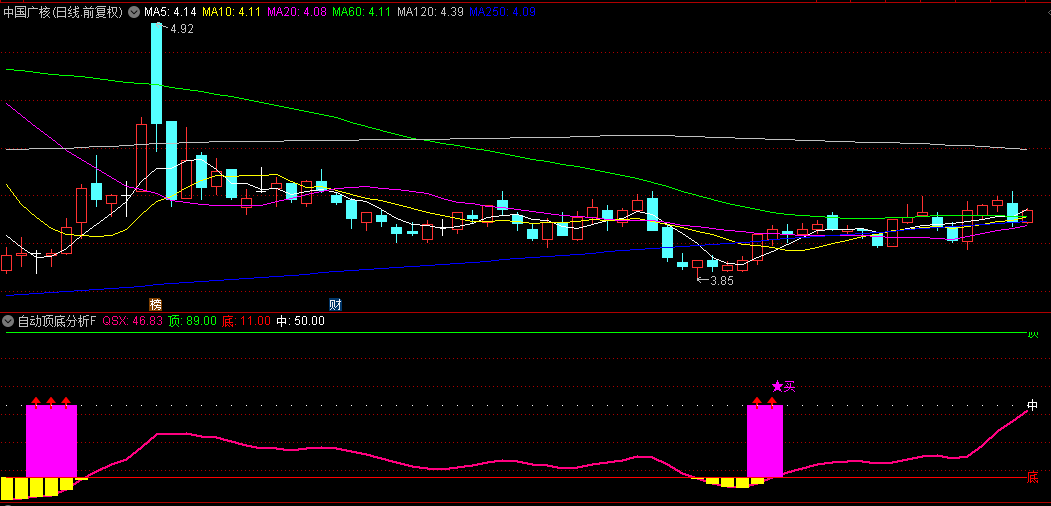The height and width of the screenshot is (506, 1051).
Task: Click the 3.85 low price label
Action: tap(722, 281)
